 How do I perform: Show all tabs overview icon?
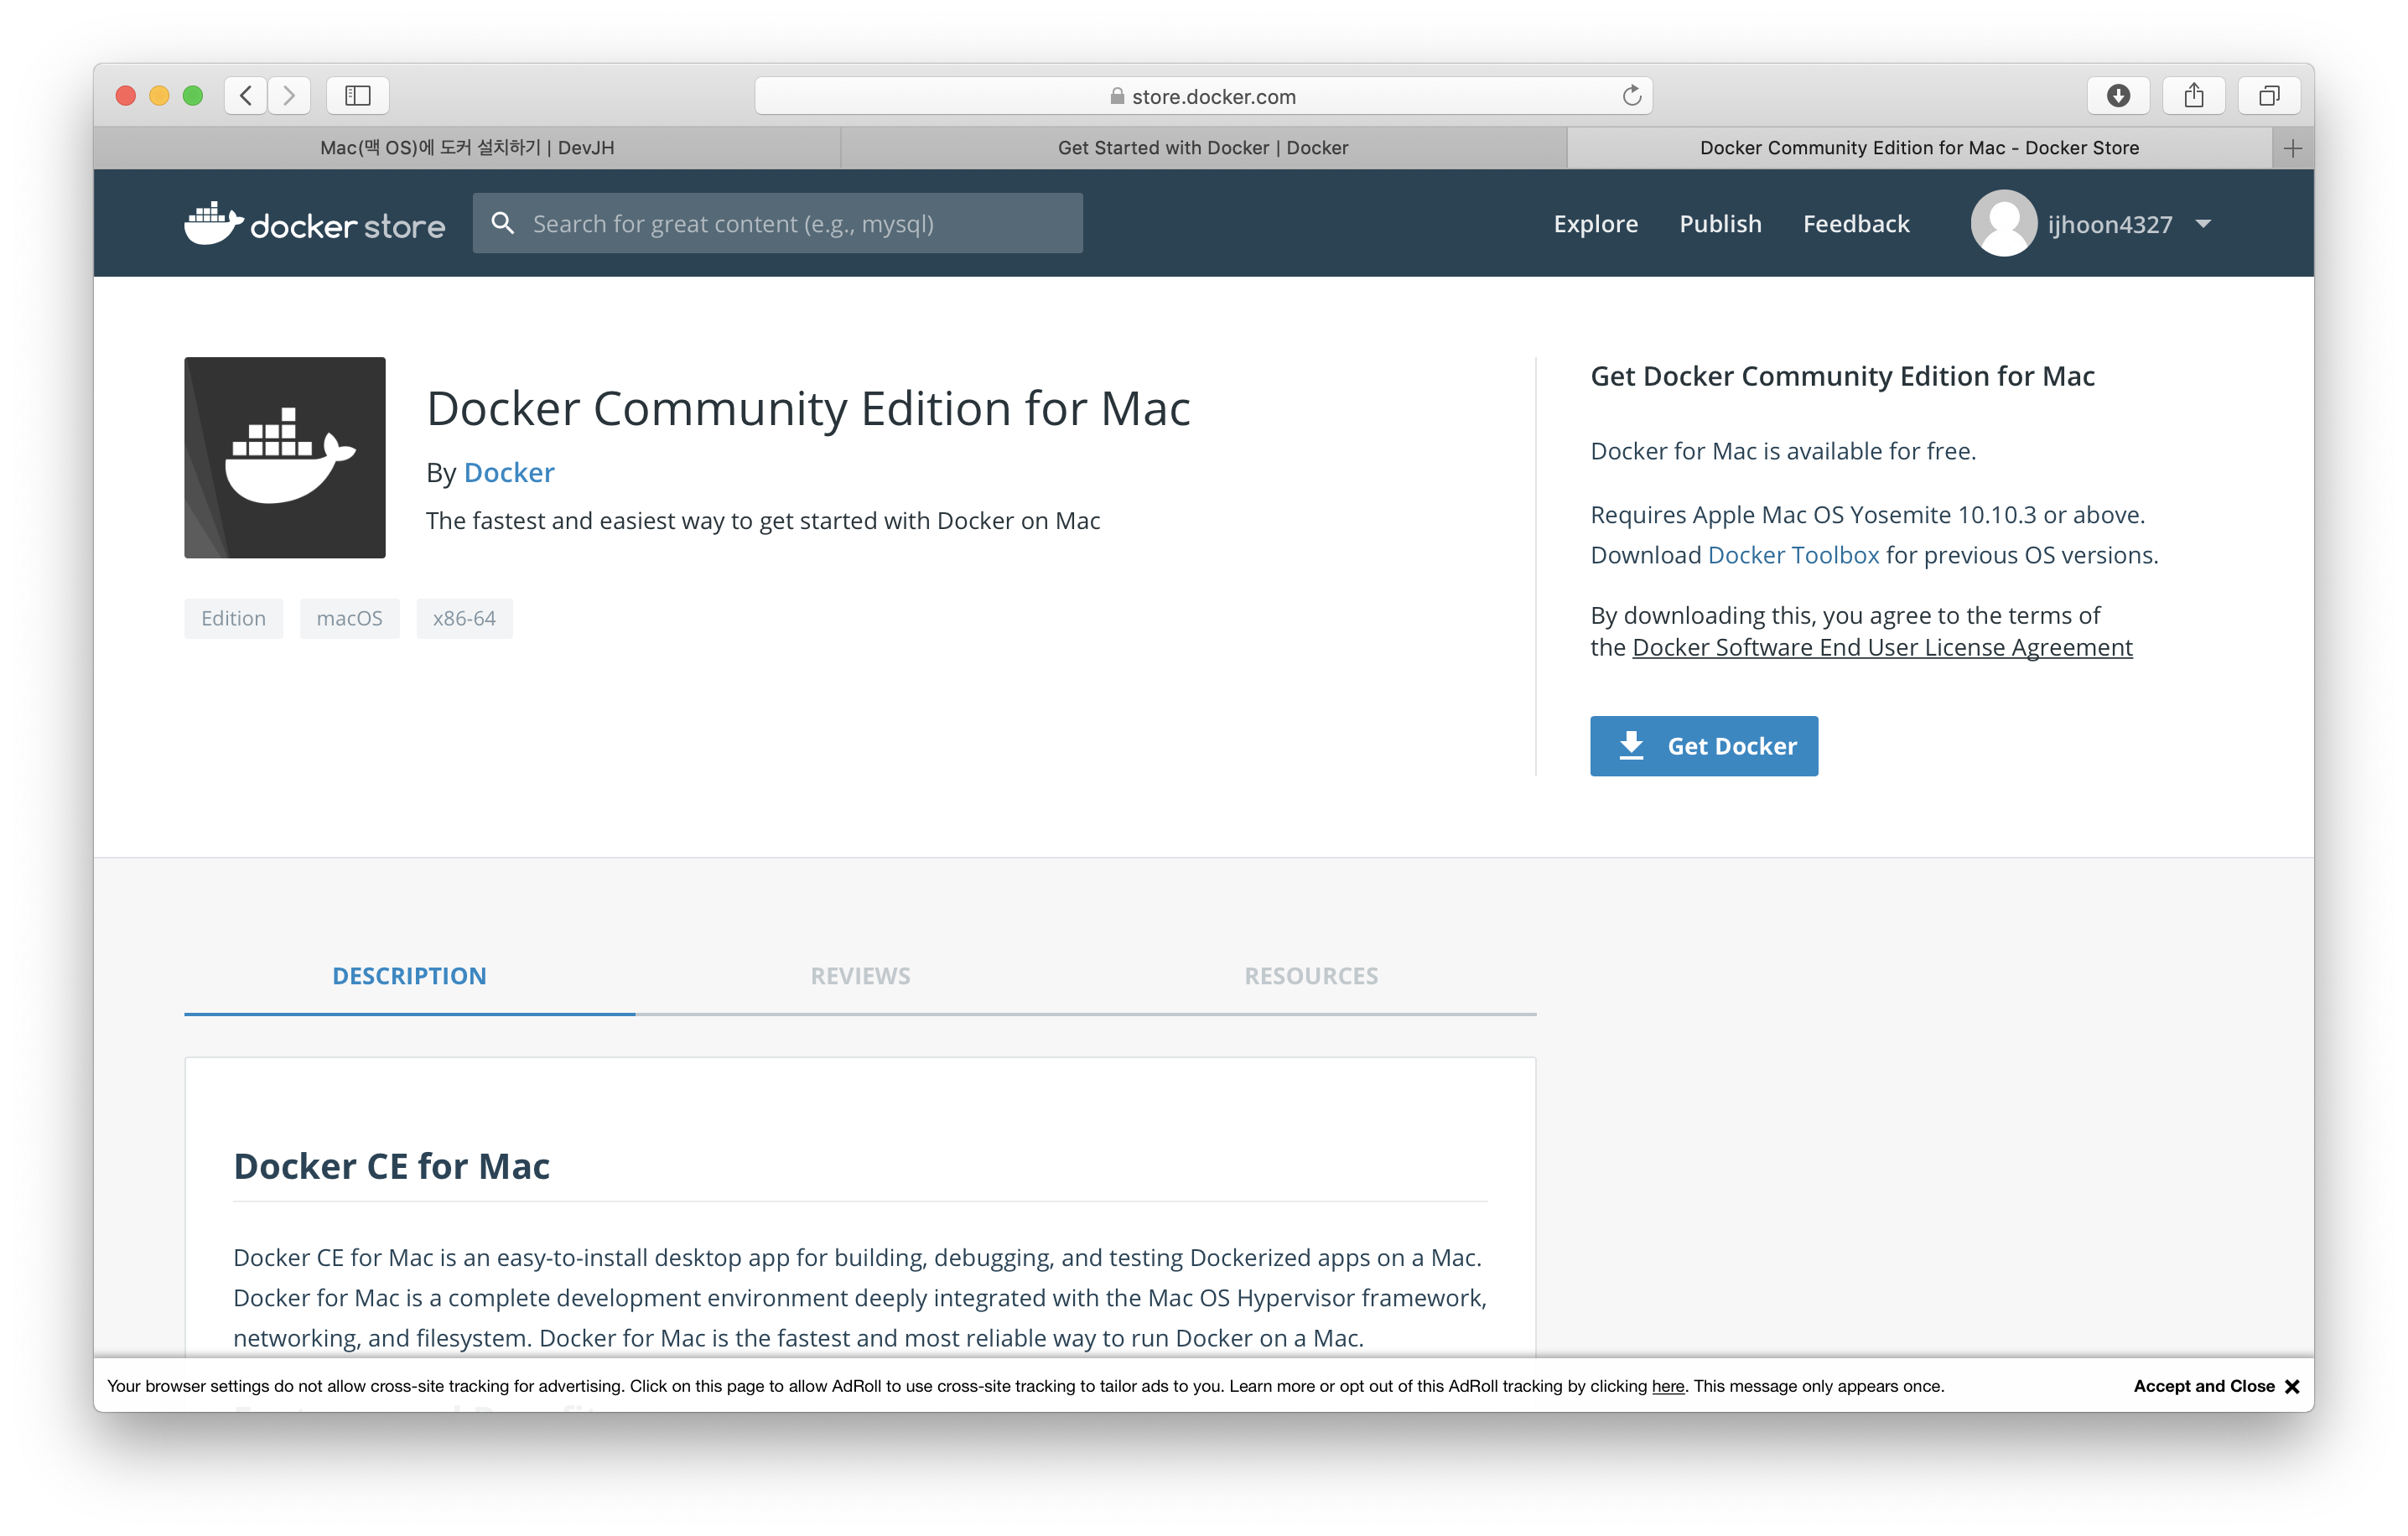[2269, 96]
